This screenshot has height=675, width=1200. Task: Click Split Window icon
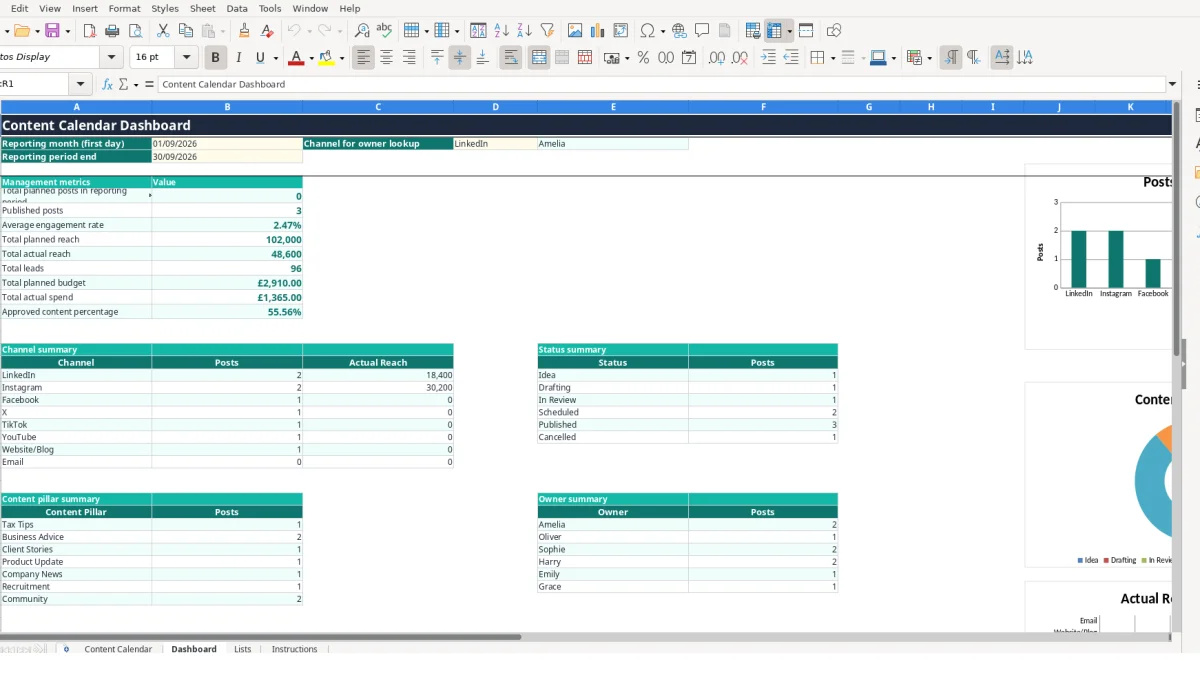point(806,31)
